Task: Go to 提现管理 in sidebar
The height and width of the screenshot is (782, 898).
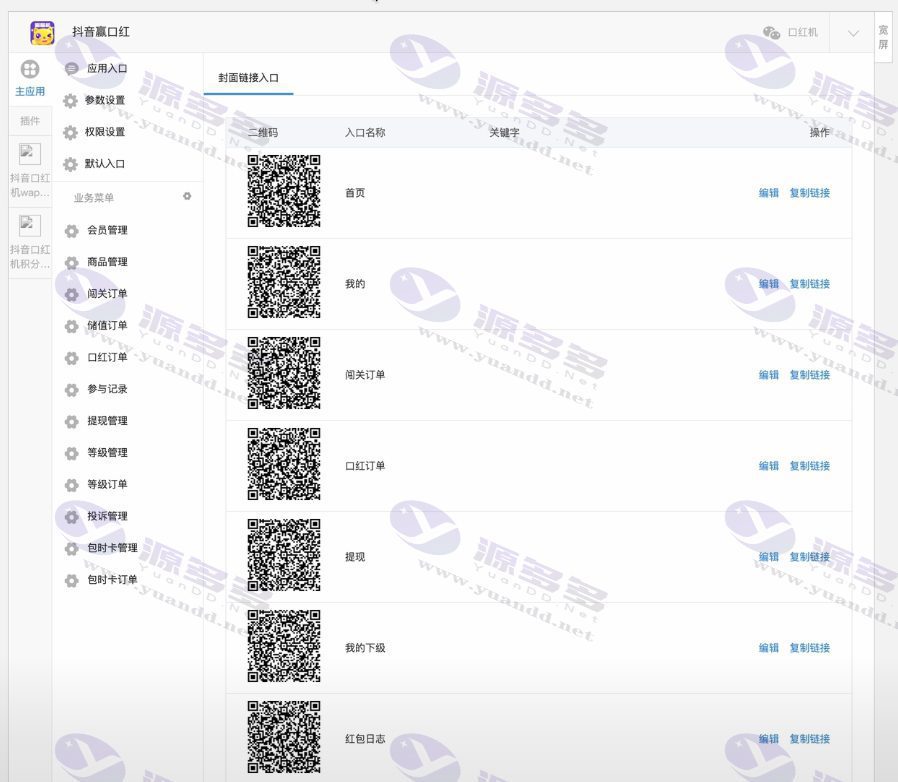Action: 107,421
